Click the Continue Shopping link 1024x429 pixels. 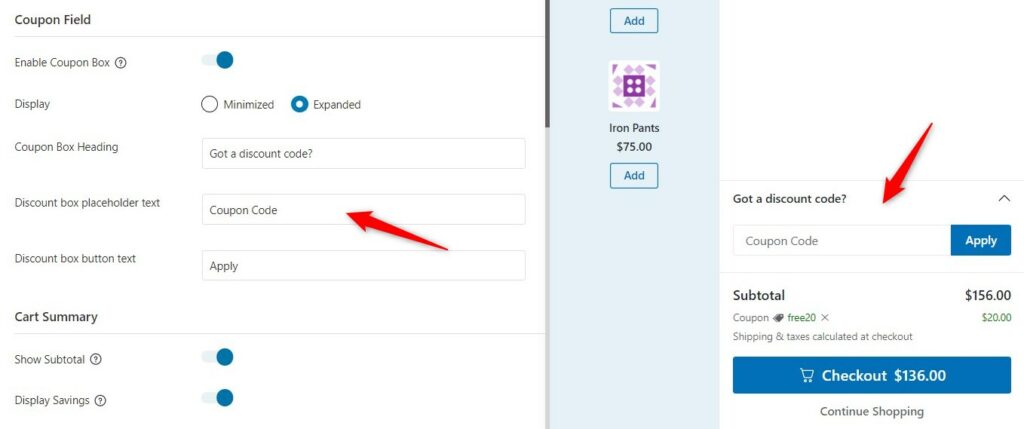tap(872, 411)
